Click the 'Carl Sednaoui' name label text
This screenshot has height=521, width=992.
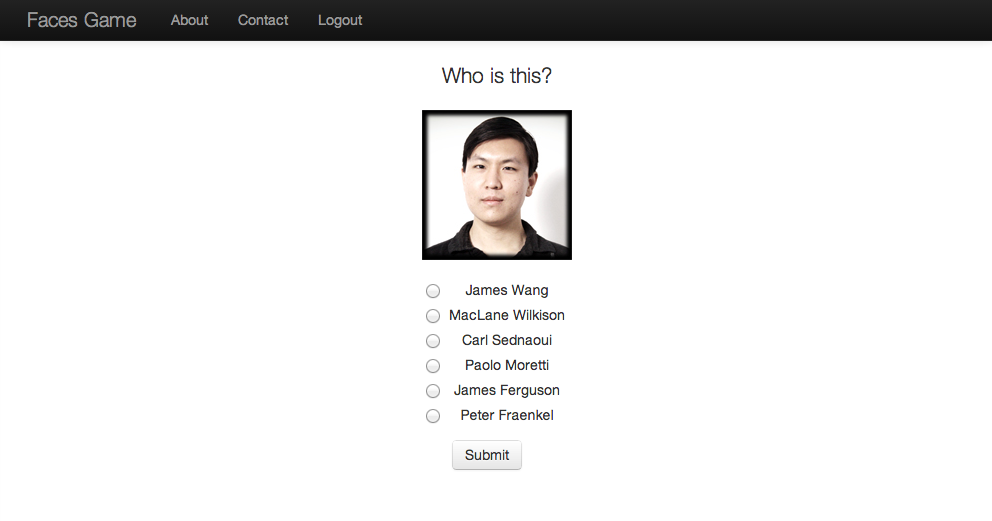point(507,340)
